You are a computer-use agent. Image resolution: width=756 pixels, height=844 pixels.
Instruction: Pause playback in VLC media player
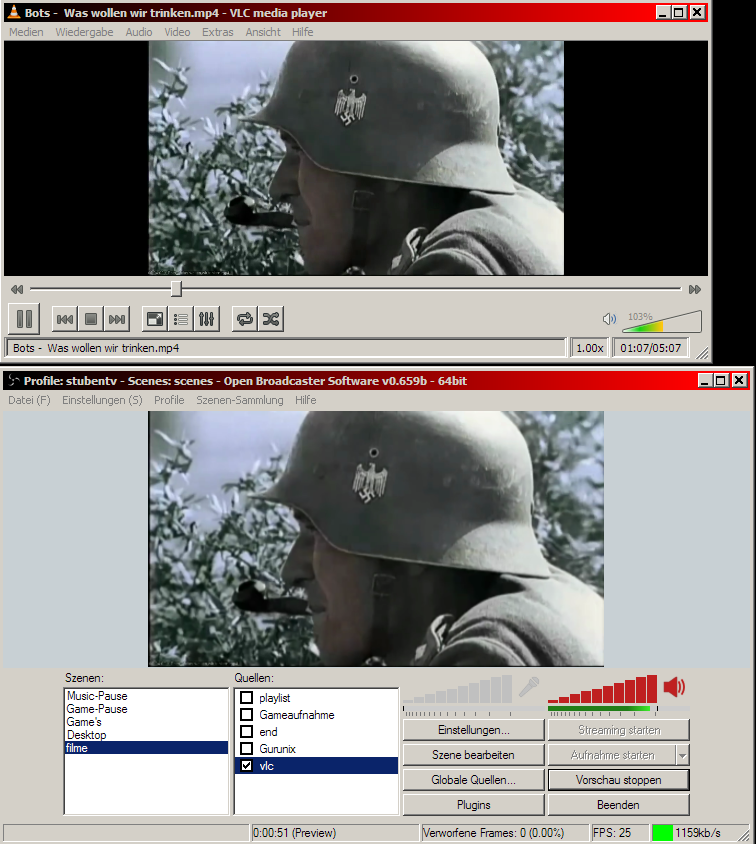click(24, 319)
